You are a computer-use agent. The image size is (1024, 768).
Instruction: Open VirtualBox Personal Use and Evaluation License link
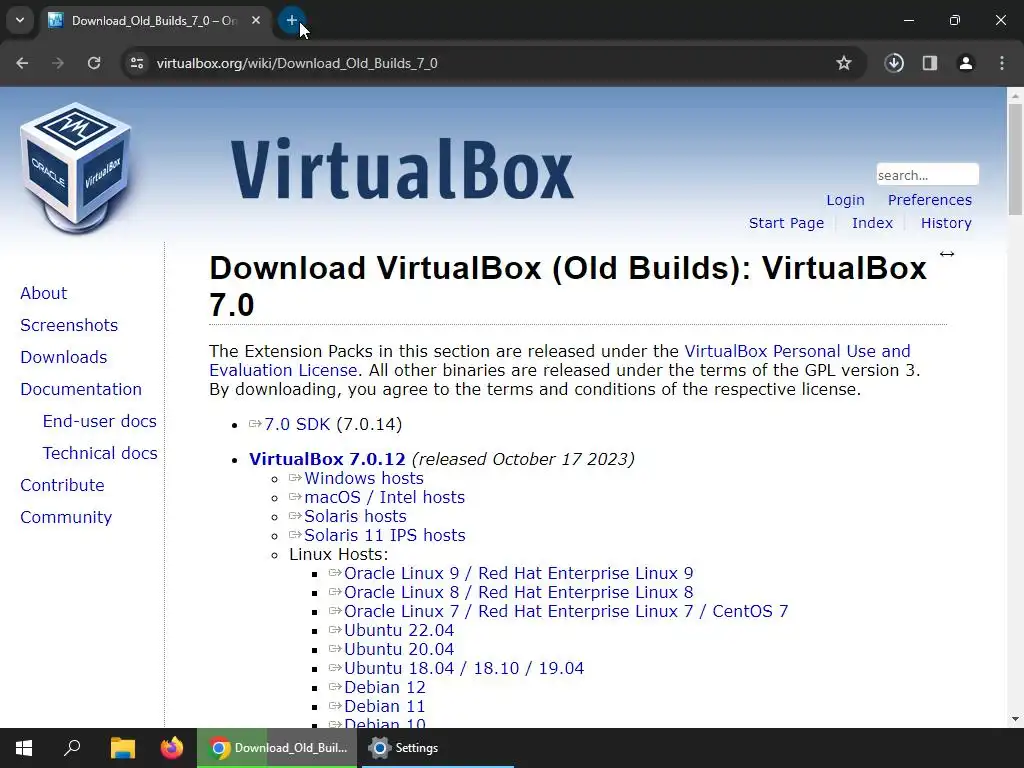tap(797, 351)
